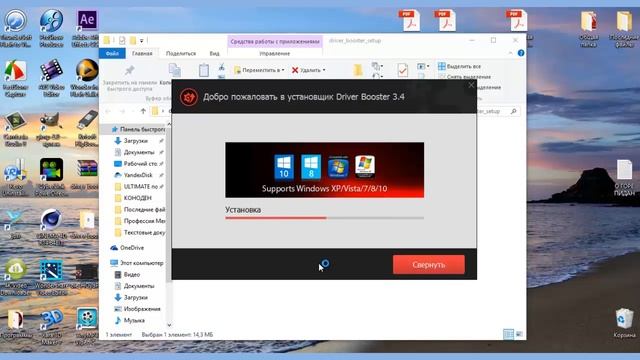Image resolution: width=640 pixels, height=360 pixels.
Task: Open Explorer help via question mark icon
Action: coord(521,53)
